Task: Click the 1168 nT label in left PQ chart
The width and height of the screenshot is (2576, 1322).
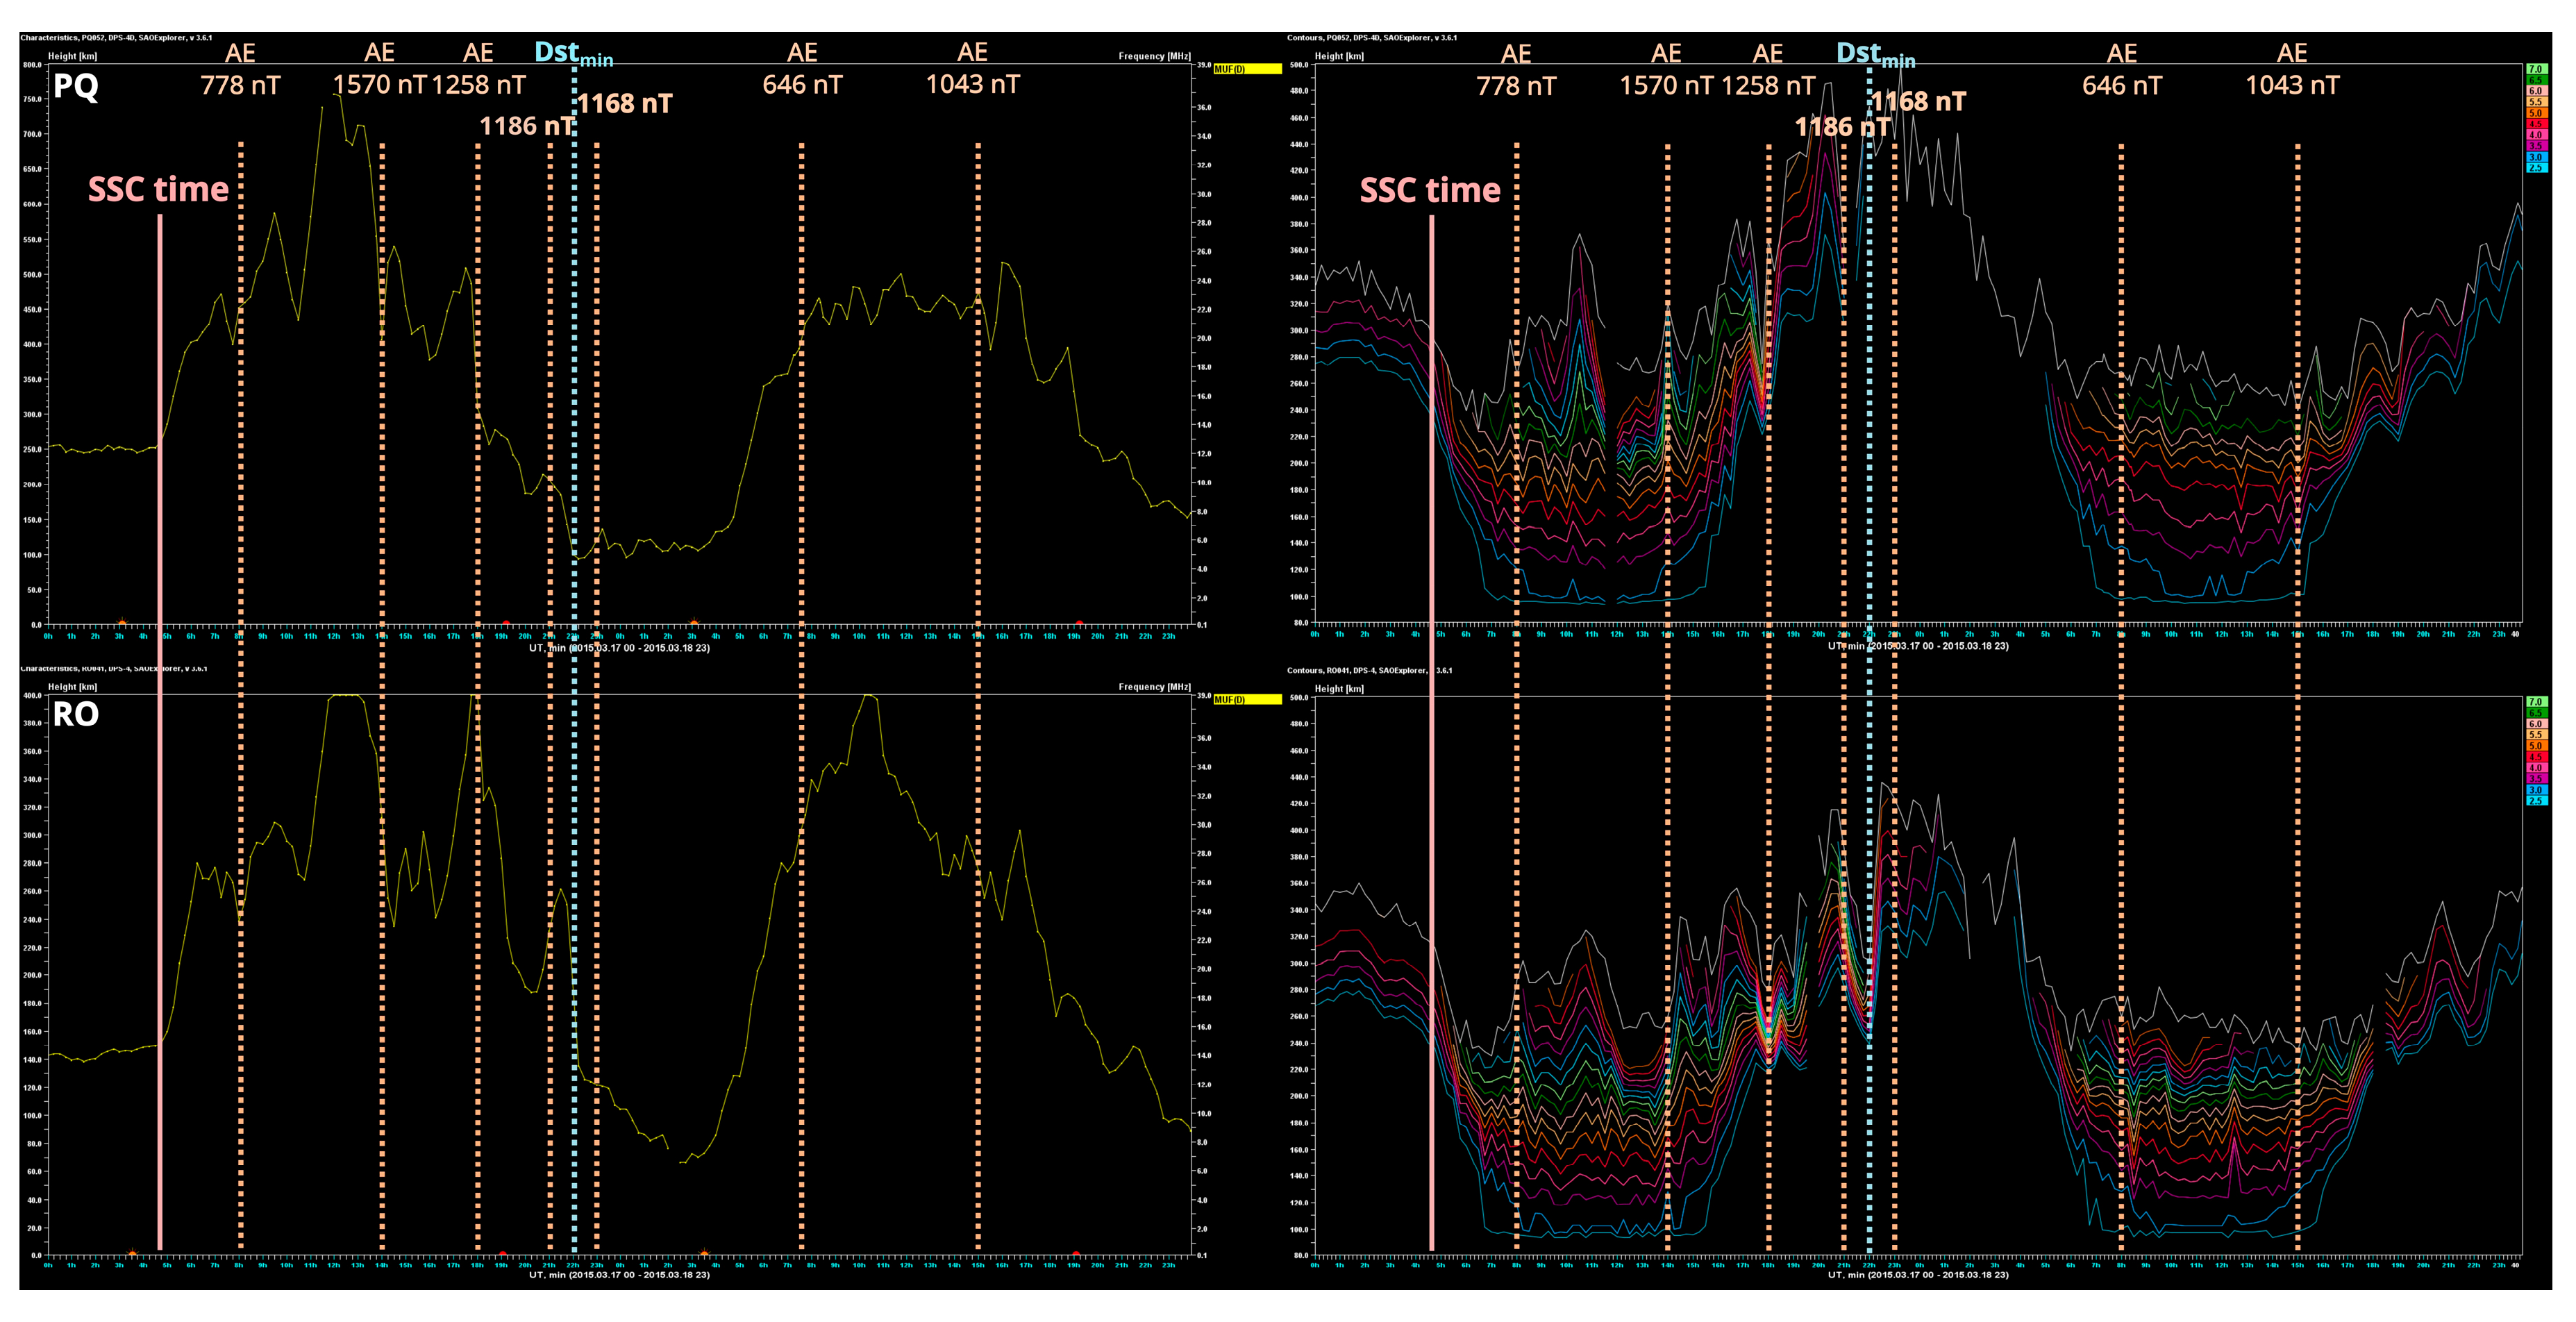Action: point(624,104)
